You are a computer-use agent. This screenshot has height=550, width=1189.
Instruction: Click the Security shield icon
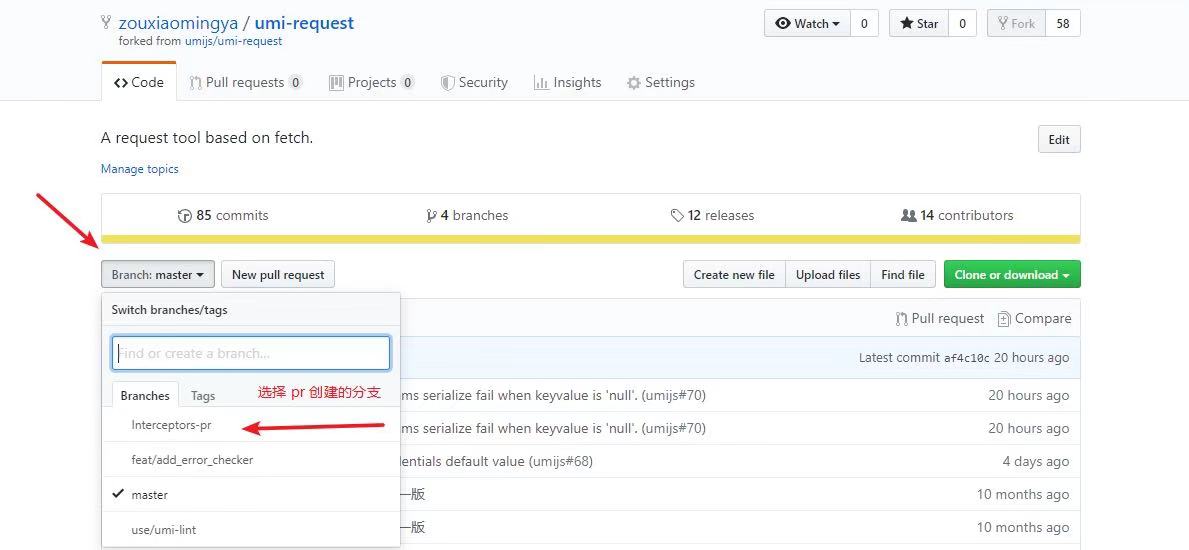[447, 83]
